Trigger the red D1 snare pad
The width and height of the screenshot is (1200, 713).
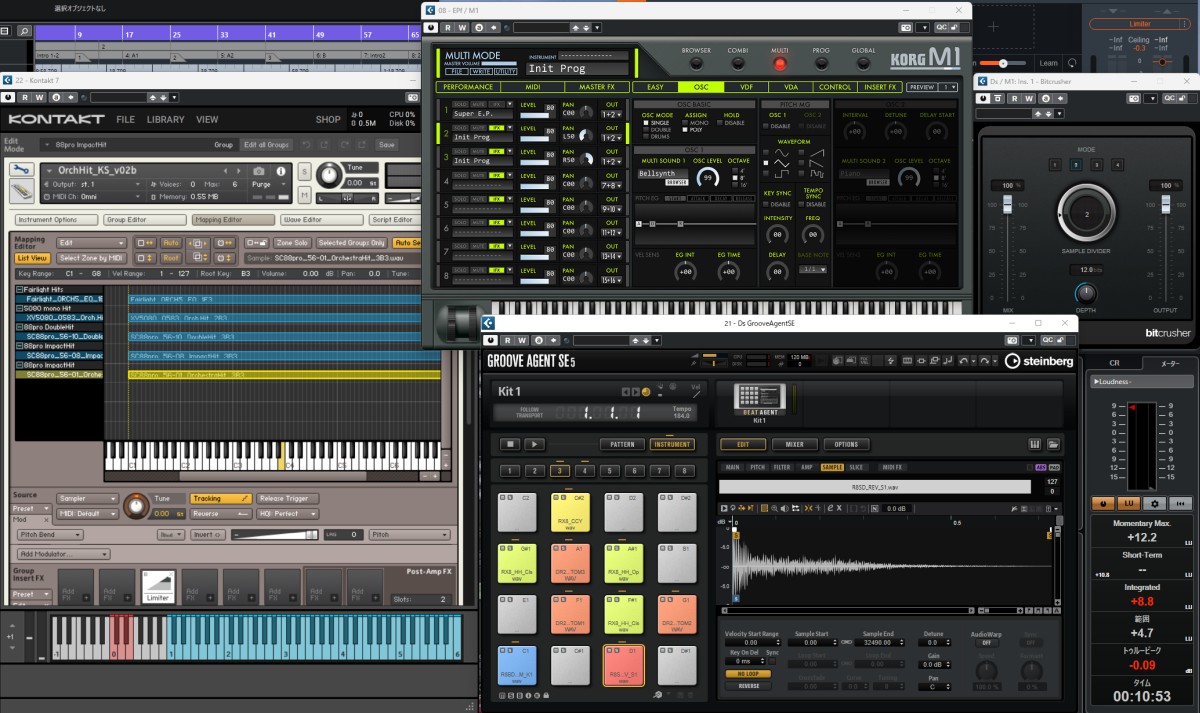click(623, 665)
